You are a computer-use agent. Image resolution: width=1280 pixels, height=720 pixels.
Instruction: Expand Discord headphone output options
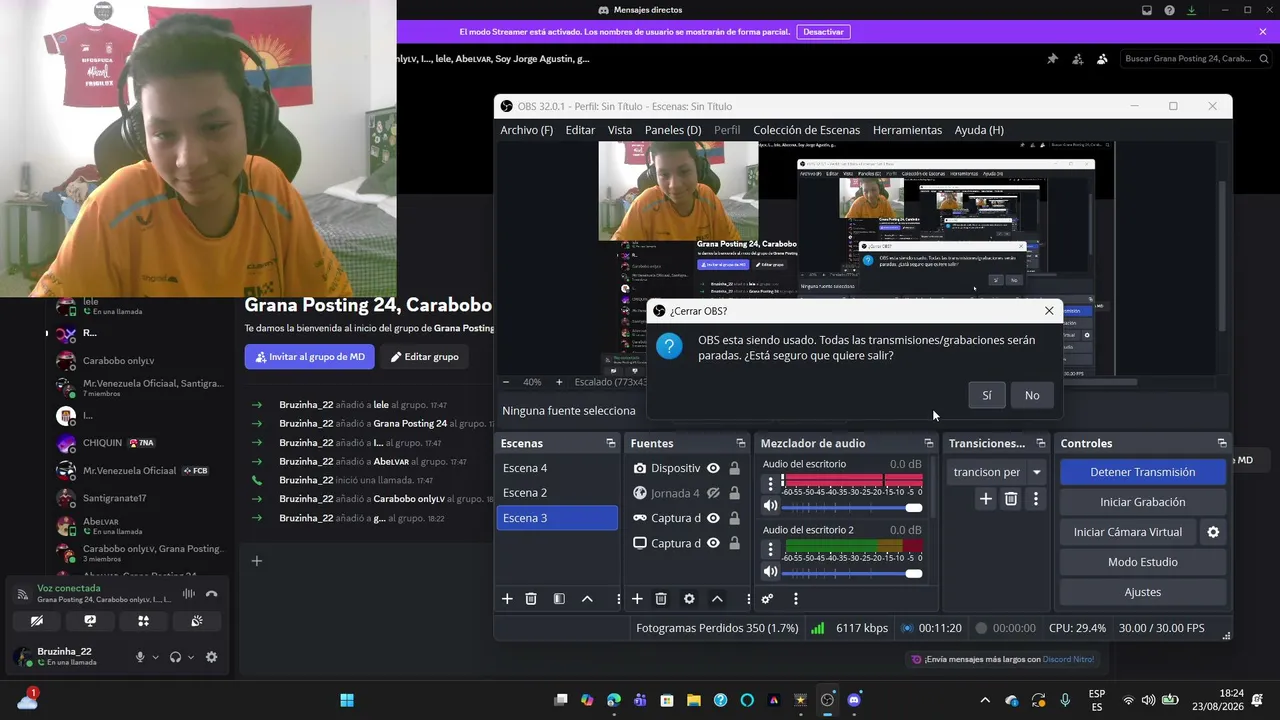click(191, 657)
